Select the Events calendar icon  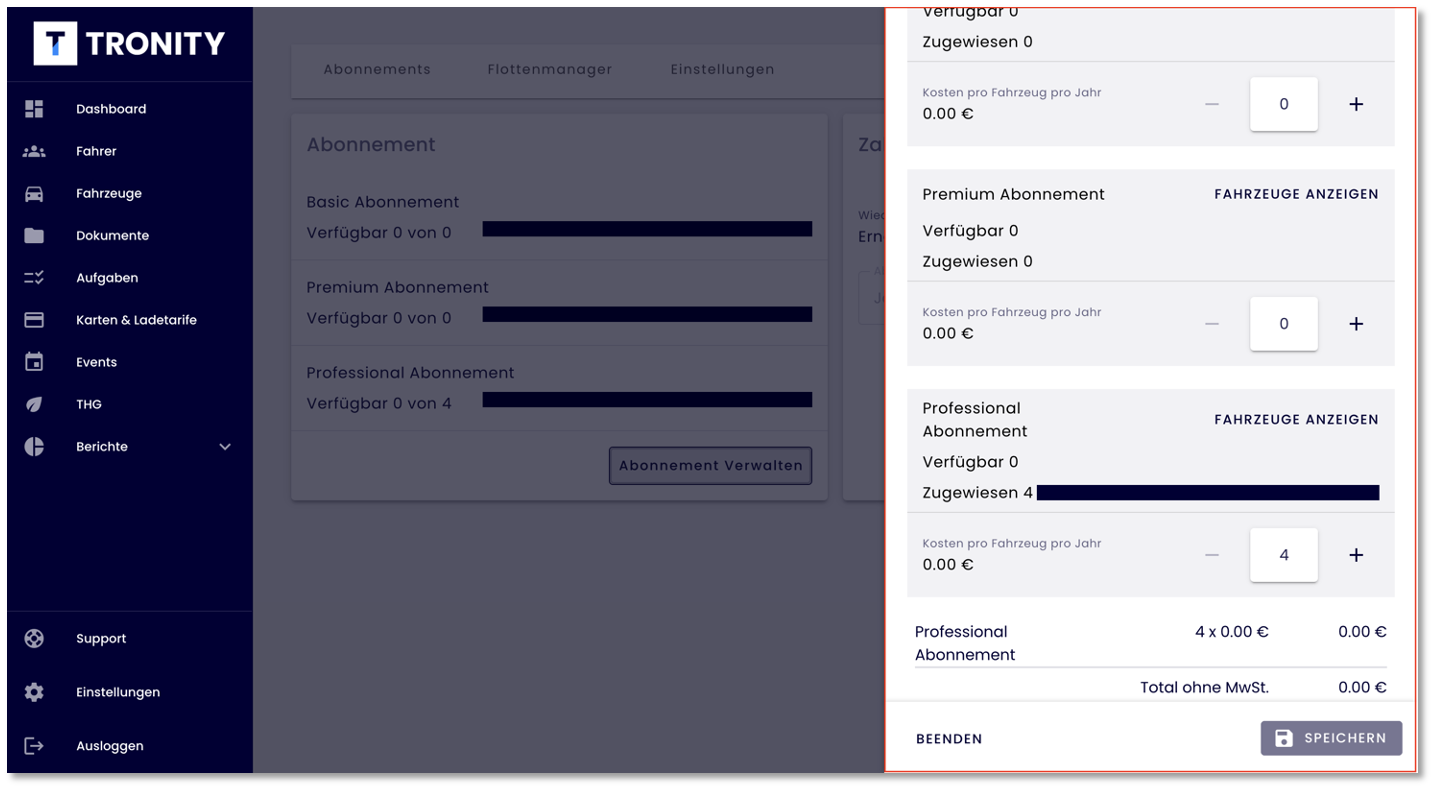tap(34, 362)
